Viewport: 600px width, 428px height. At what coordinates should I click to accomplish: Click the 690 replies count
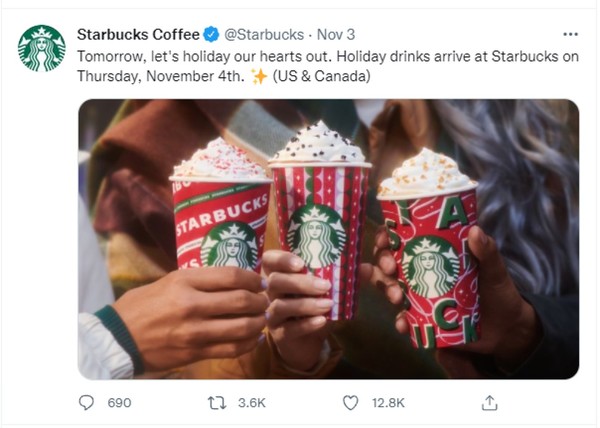(x=119, y=403)
